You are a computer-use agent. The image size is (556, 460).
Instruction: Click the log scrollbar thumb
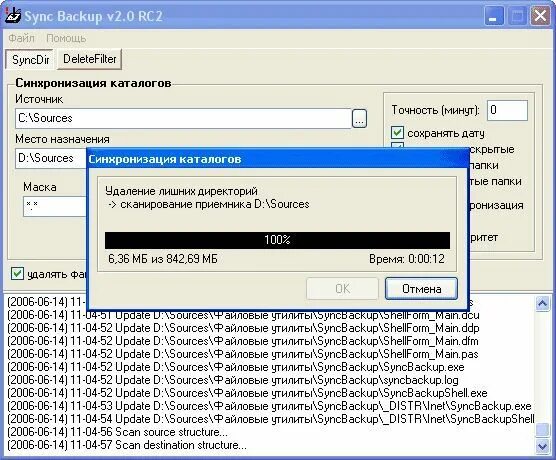pyautogui.click(x=542, y=430)
